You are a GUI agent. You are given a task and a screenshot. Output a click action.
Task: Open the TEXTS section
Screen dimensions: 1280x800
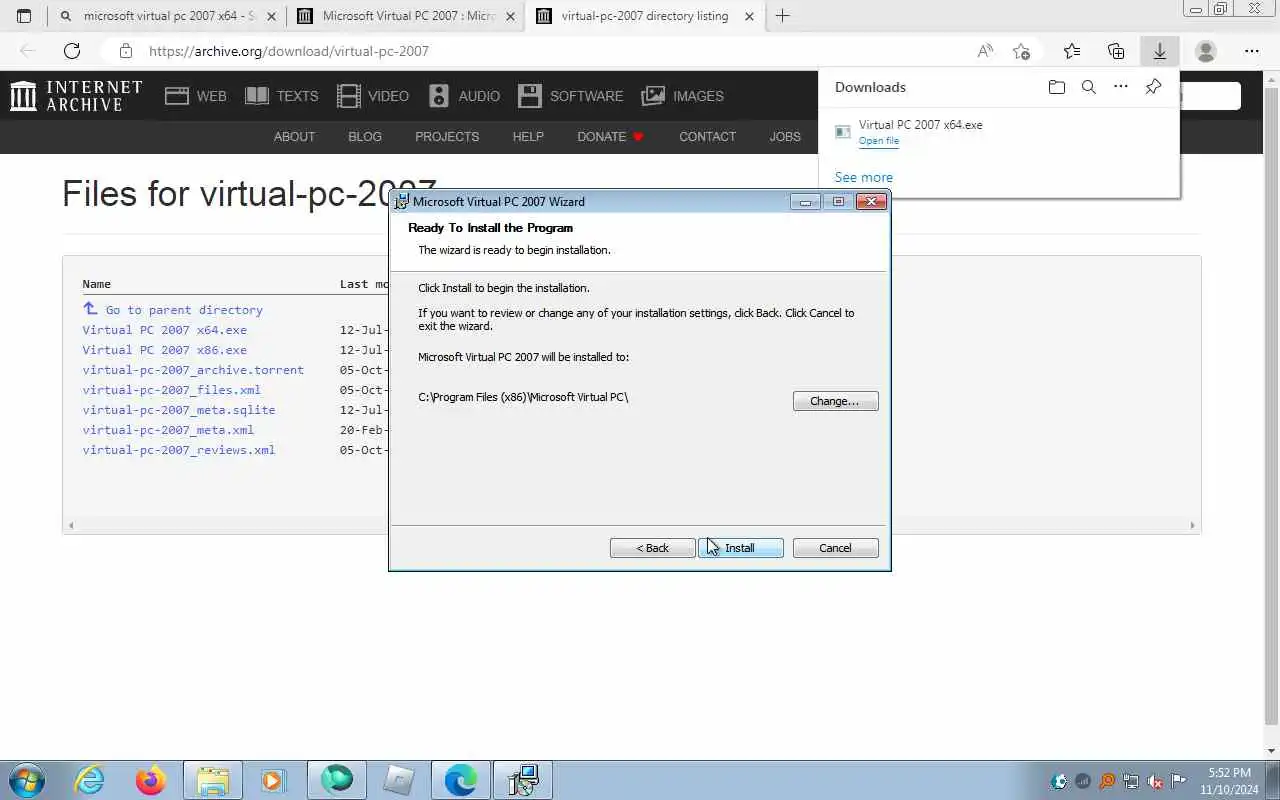[282, 96]
